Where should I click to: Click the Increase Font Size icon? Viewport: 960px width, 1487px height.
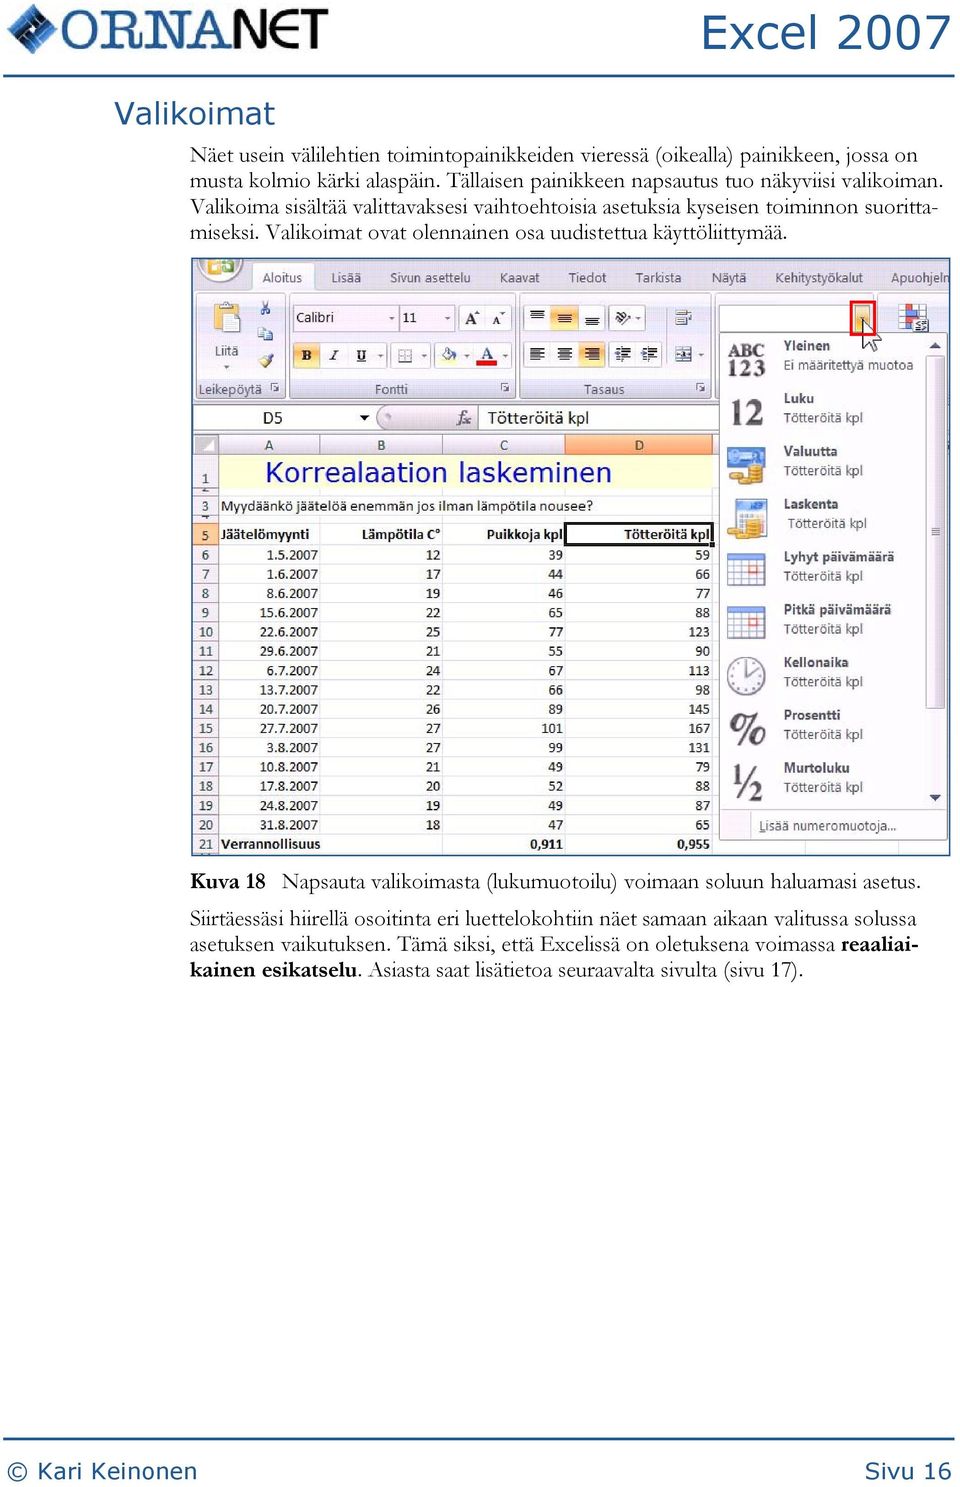(472, 318)
